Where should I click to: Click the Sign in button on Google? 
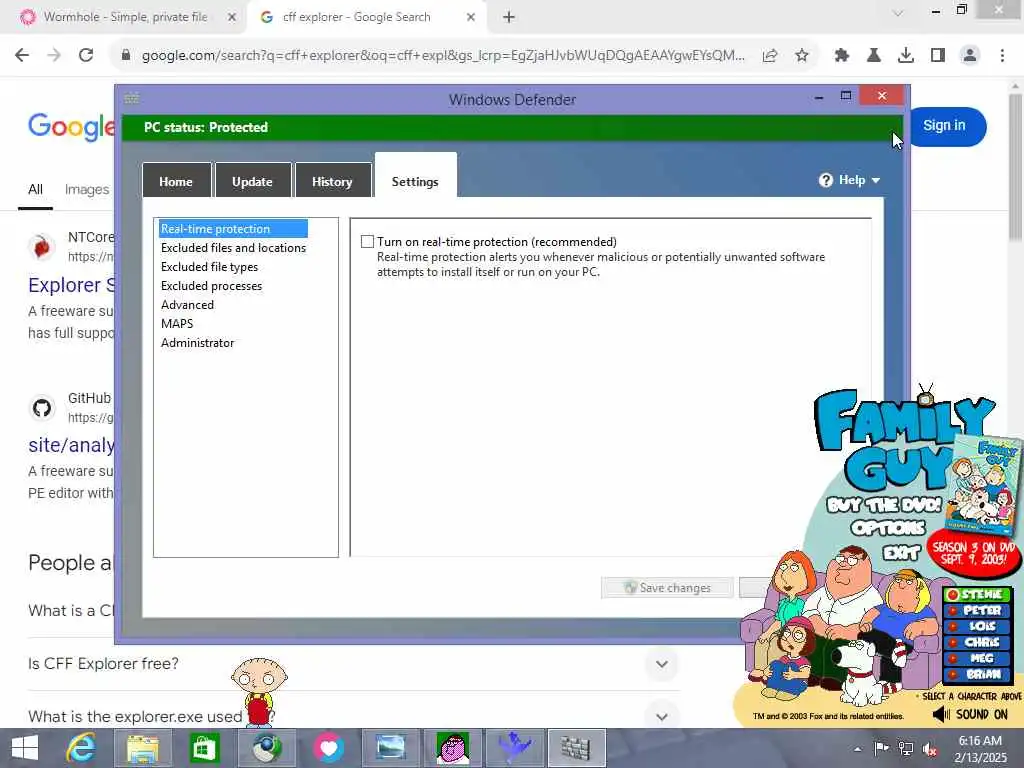click(x=944, y=125)
